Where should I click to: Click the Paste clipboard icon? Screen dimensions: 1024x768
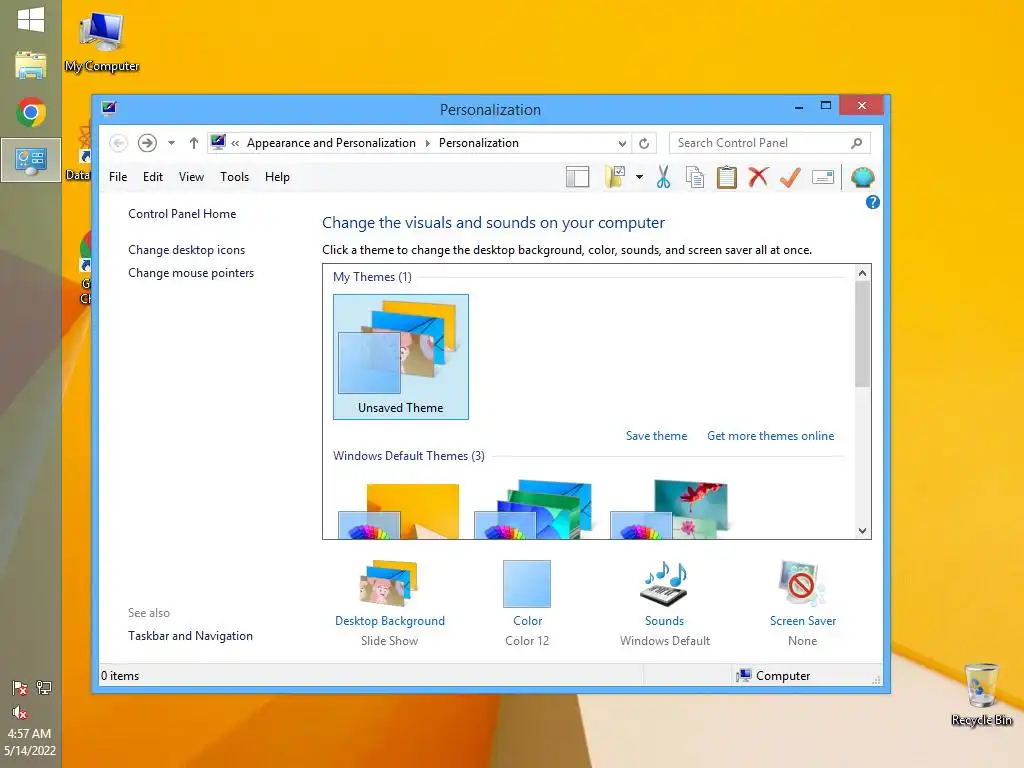(726, 177)
